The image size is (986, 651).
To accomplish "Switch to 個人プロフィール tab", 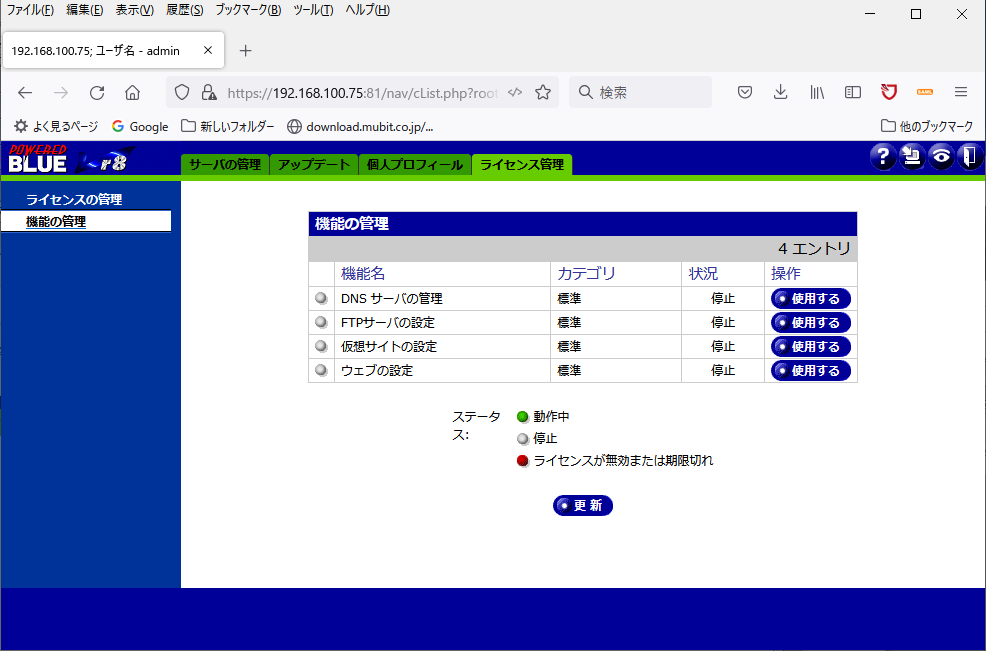I will coord(415,165).
